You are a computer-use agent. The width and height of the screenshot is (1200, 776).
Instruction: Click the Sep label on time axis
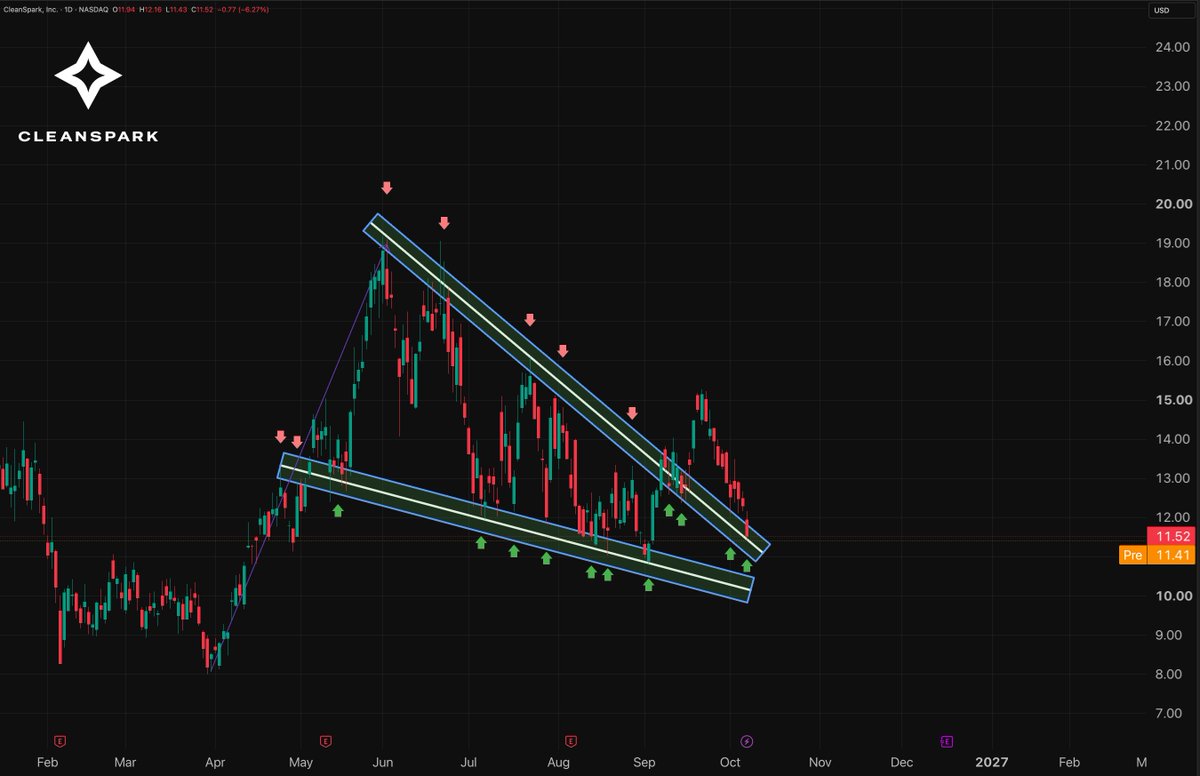click(645, 762)
